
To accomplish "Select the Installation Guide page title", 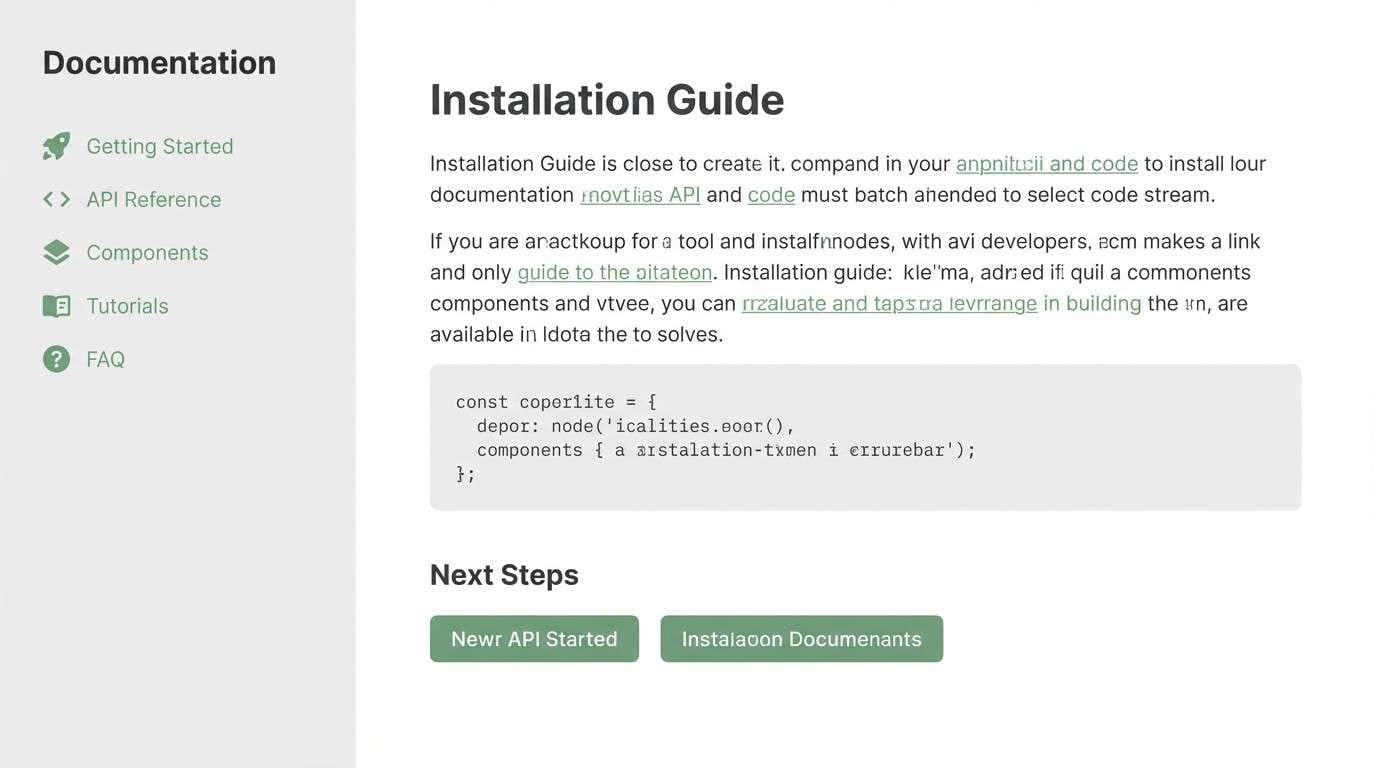I will [x=607, y=100].
